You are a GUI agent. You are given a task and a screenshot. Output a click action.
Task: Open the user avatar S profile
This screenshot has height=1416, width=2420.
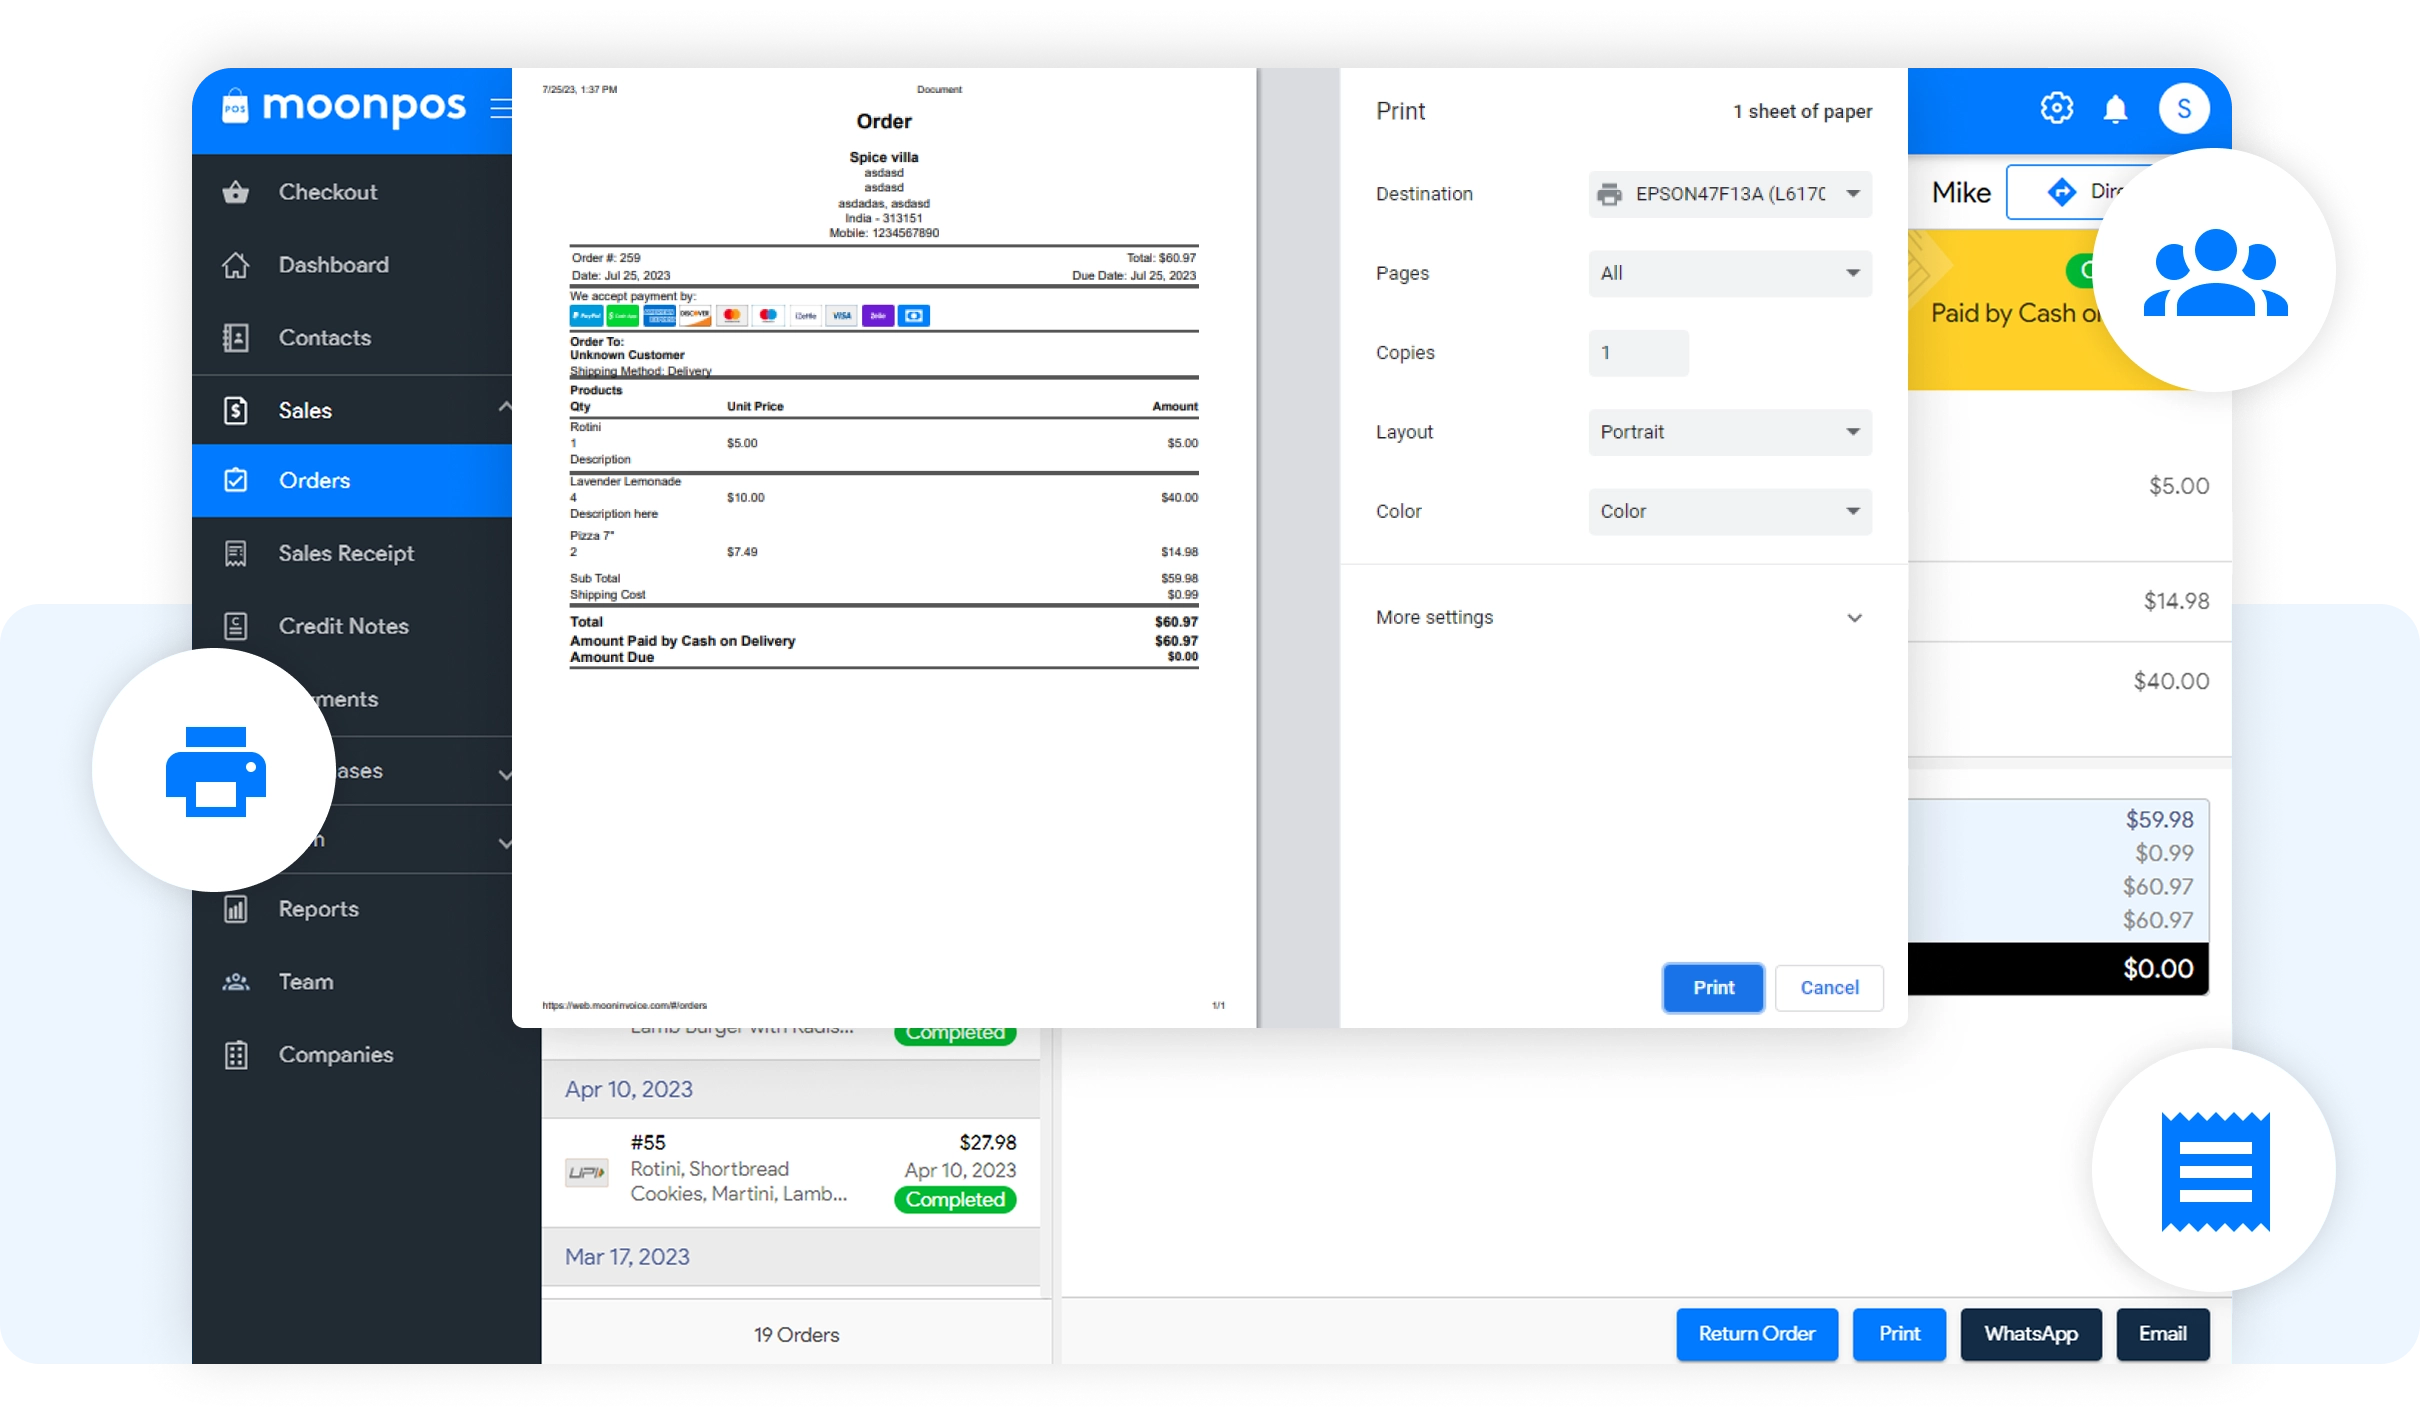tap(2183, 109)
